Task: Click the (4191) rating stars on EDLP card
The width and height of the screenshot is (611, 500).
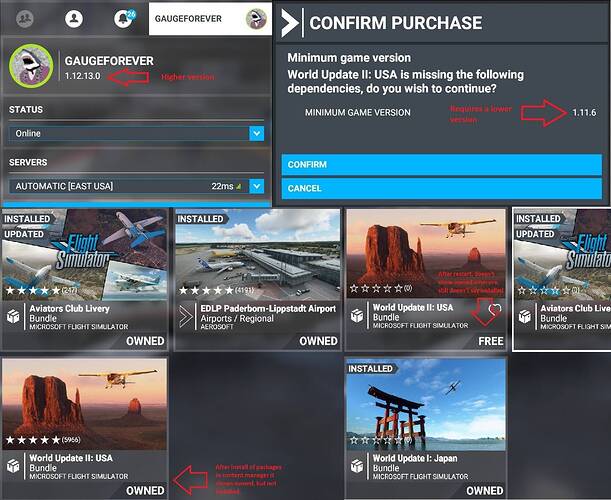Action: (x=216, y=290)
